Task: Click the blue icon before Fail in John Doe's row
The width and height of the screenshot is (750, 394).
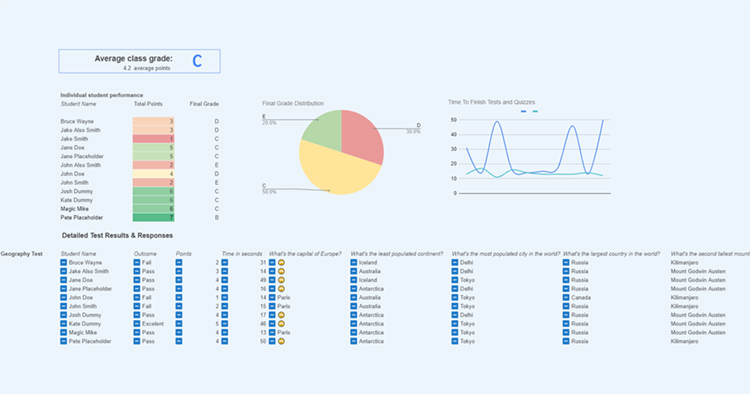Action: 137,297
